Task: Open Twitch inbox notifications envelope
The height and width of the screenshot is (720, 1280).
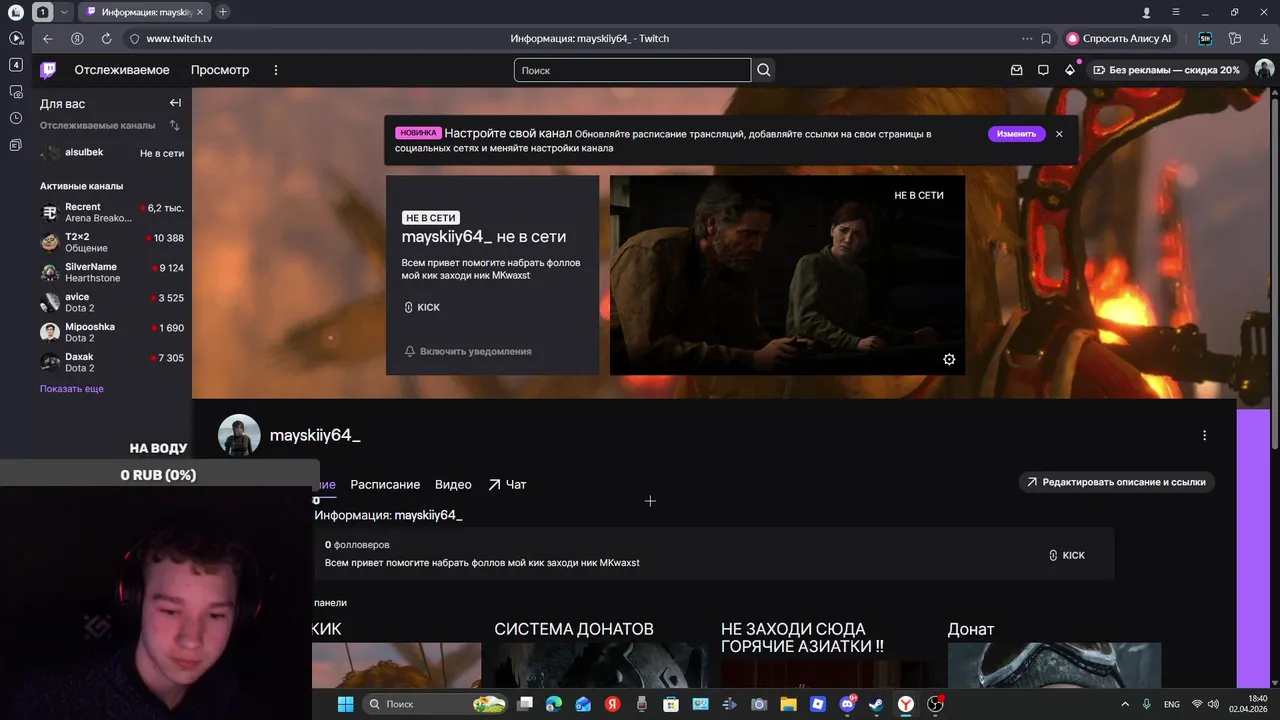Action: pyautogui.click(x=1016, y=70)
